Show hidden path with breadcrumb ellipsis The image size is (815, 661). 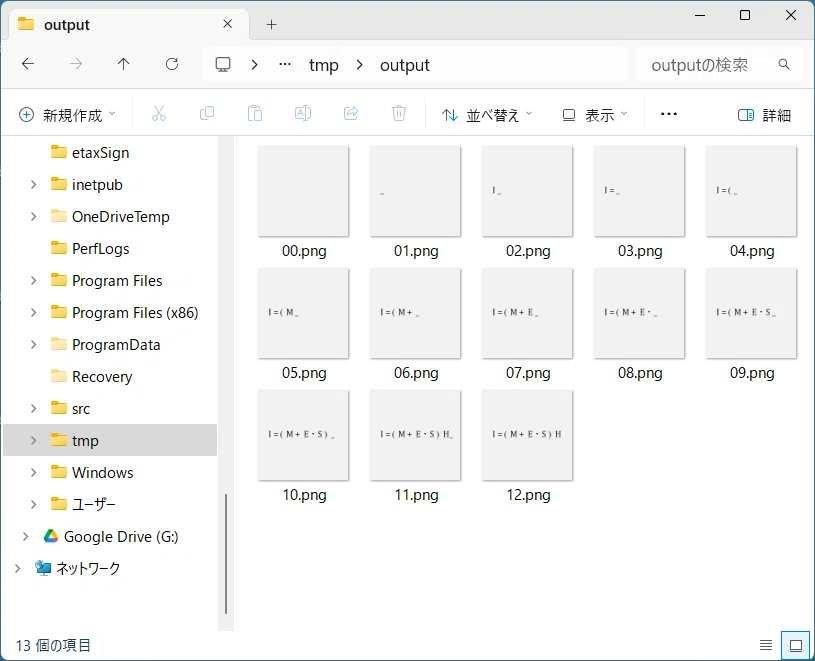tap(285, 64)
